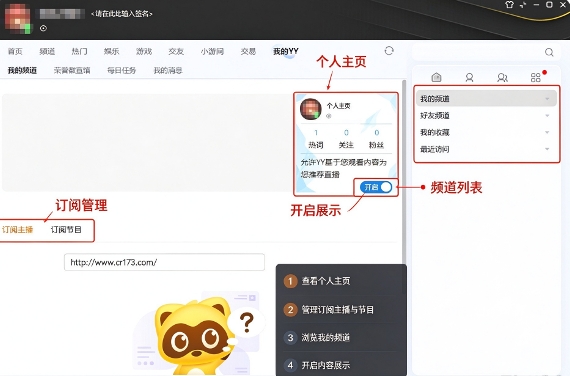Click the 关注 count in profile card

coord(346,132)
